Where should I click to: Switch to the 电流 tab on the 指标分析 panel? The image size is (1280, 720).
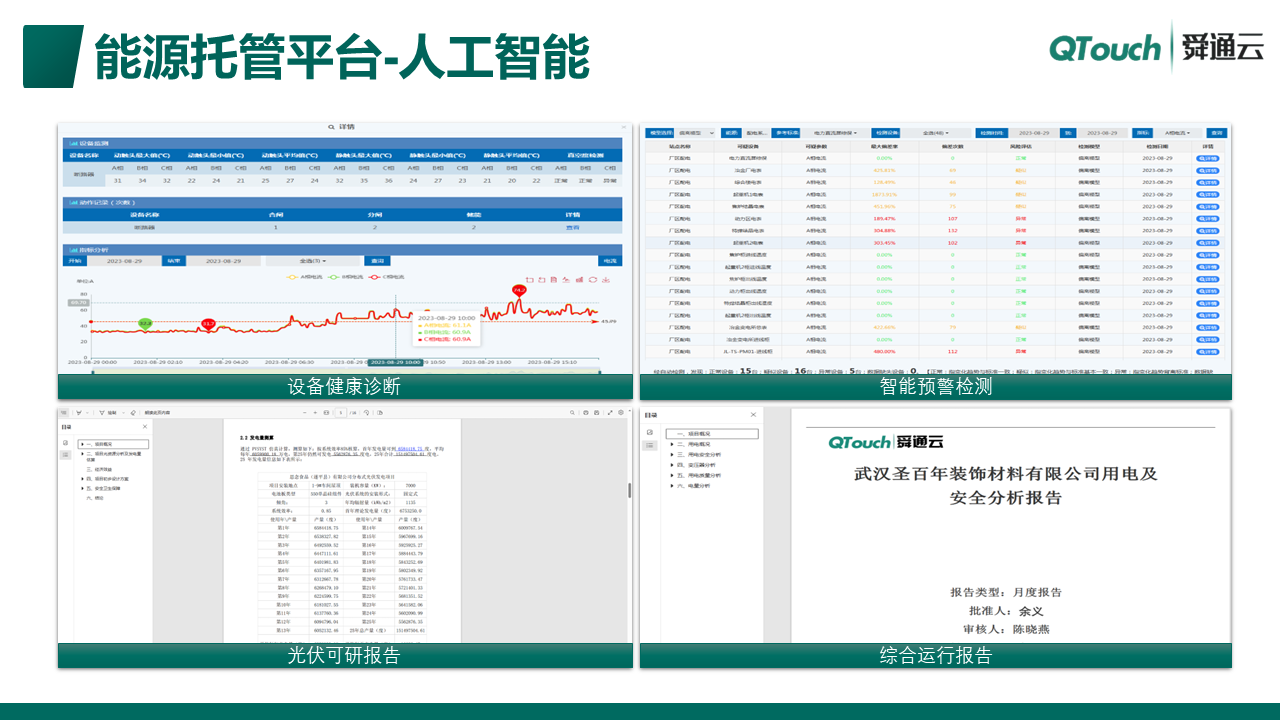pyautogui.click(x=612, y=260)
